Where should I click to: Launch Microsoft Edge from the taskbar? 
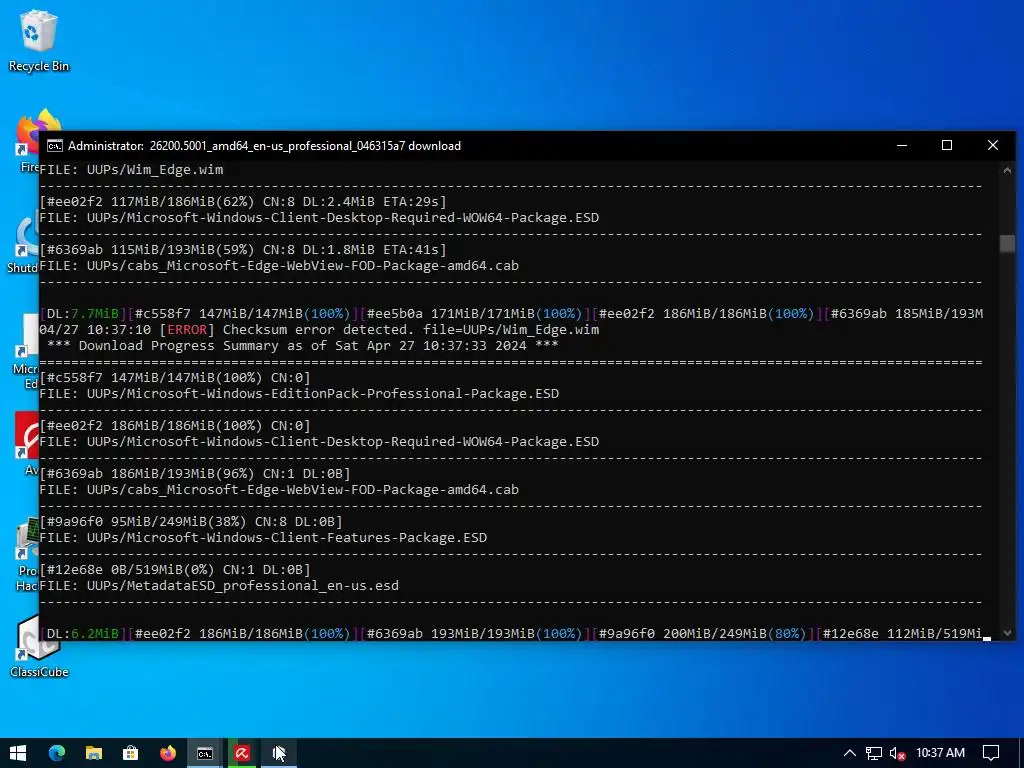(x=57, y=753)
